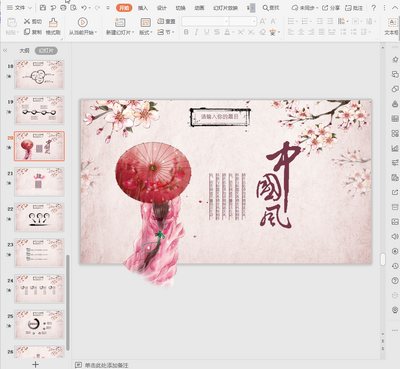This screenshot has width=400, height=369.
Task: Select slide 25 thumbnail
Action: point(39,324)
